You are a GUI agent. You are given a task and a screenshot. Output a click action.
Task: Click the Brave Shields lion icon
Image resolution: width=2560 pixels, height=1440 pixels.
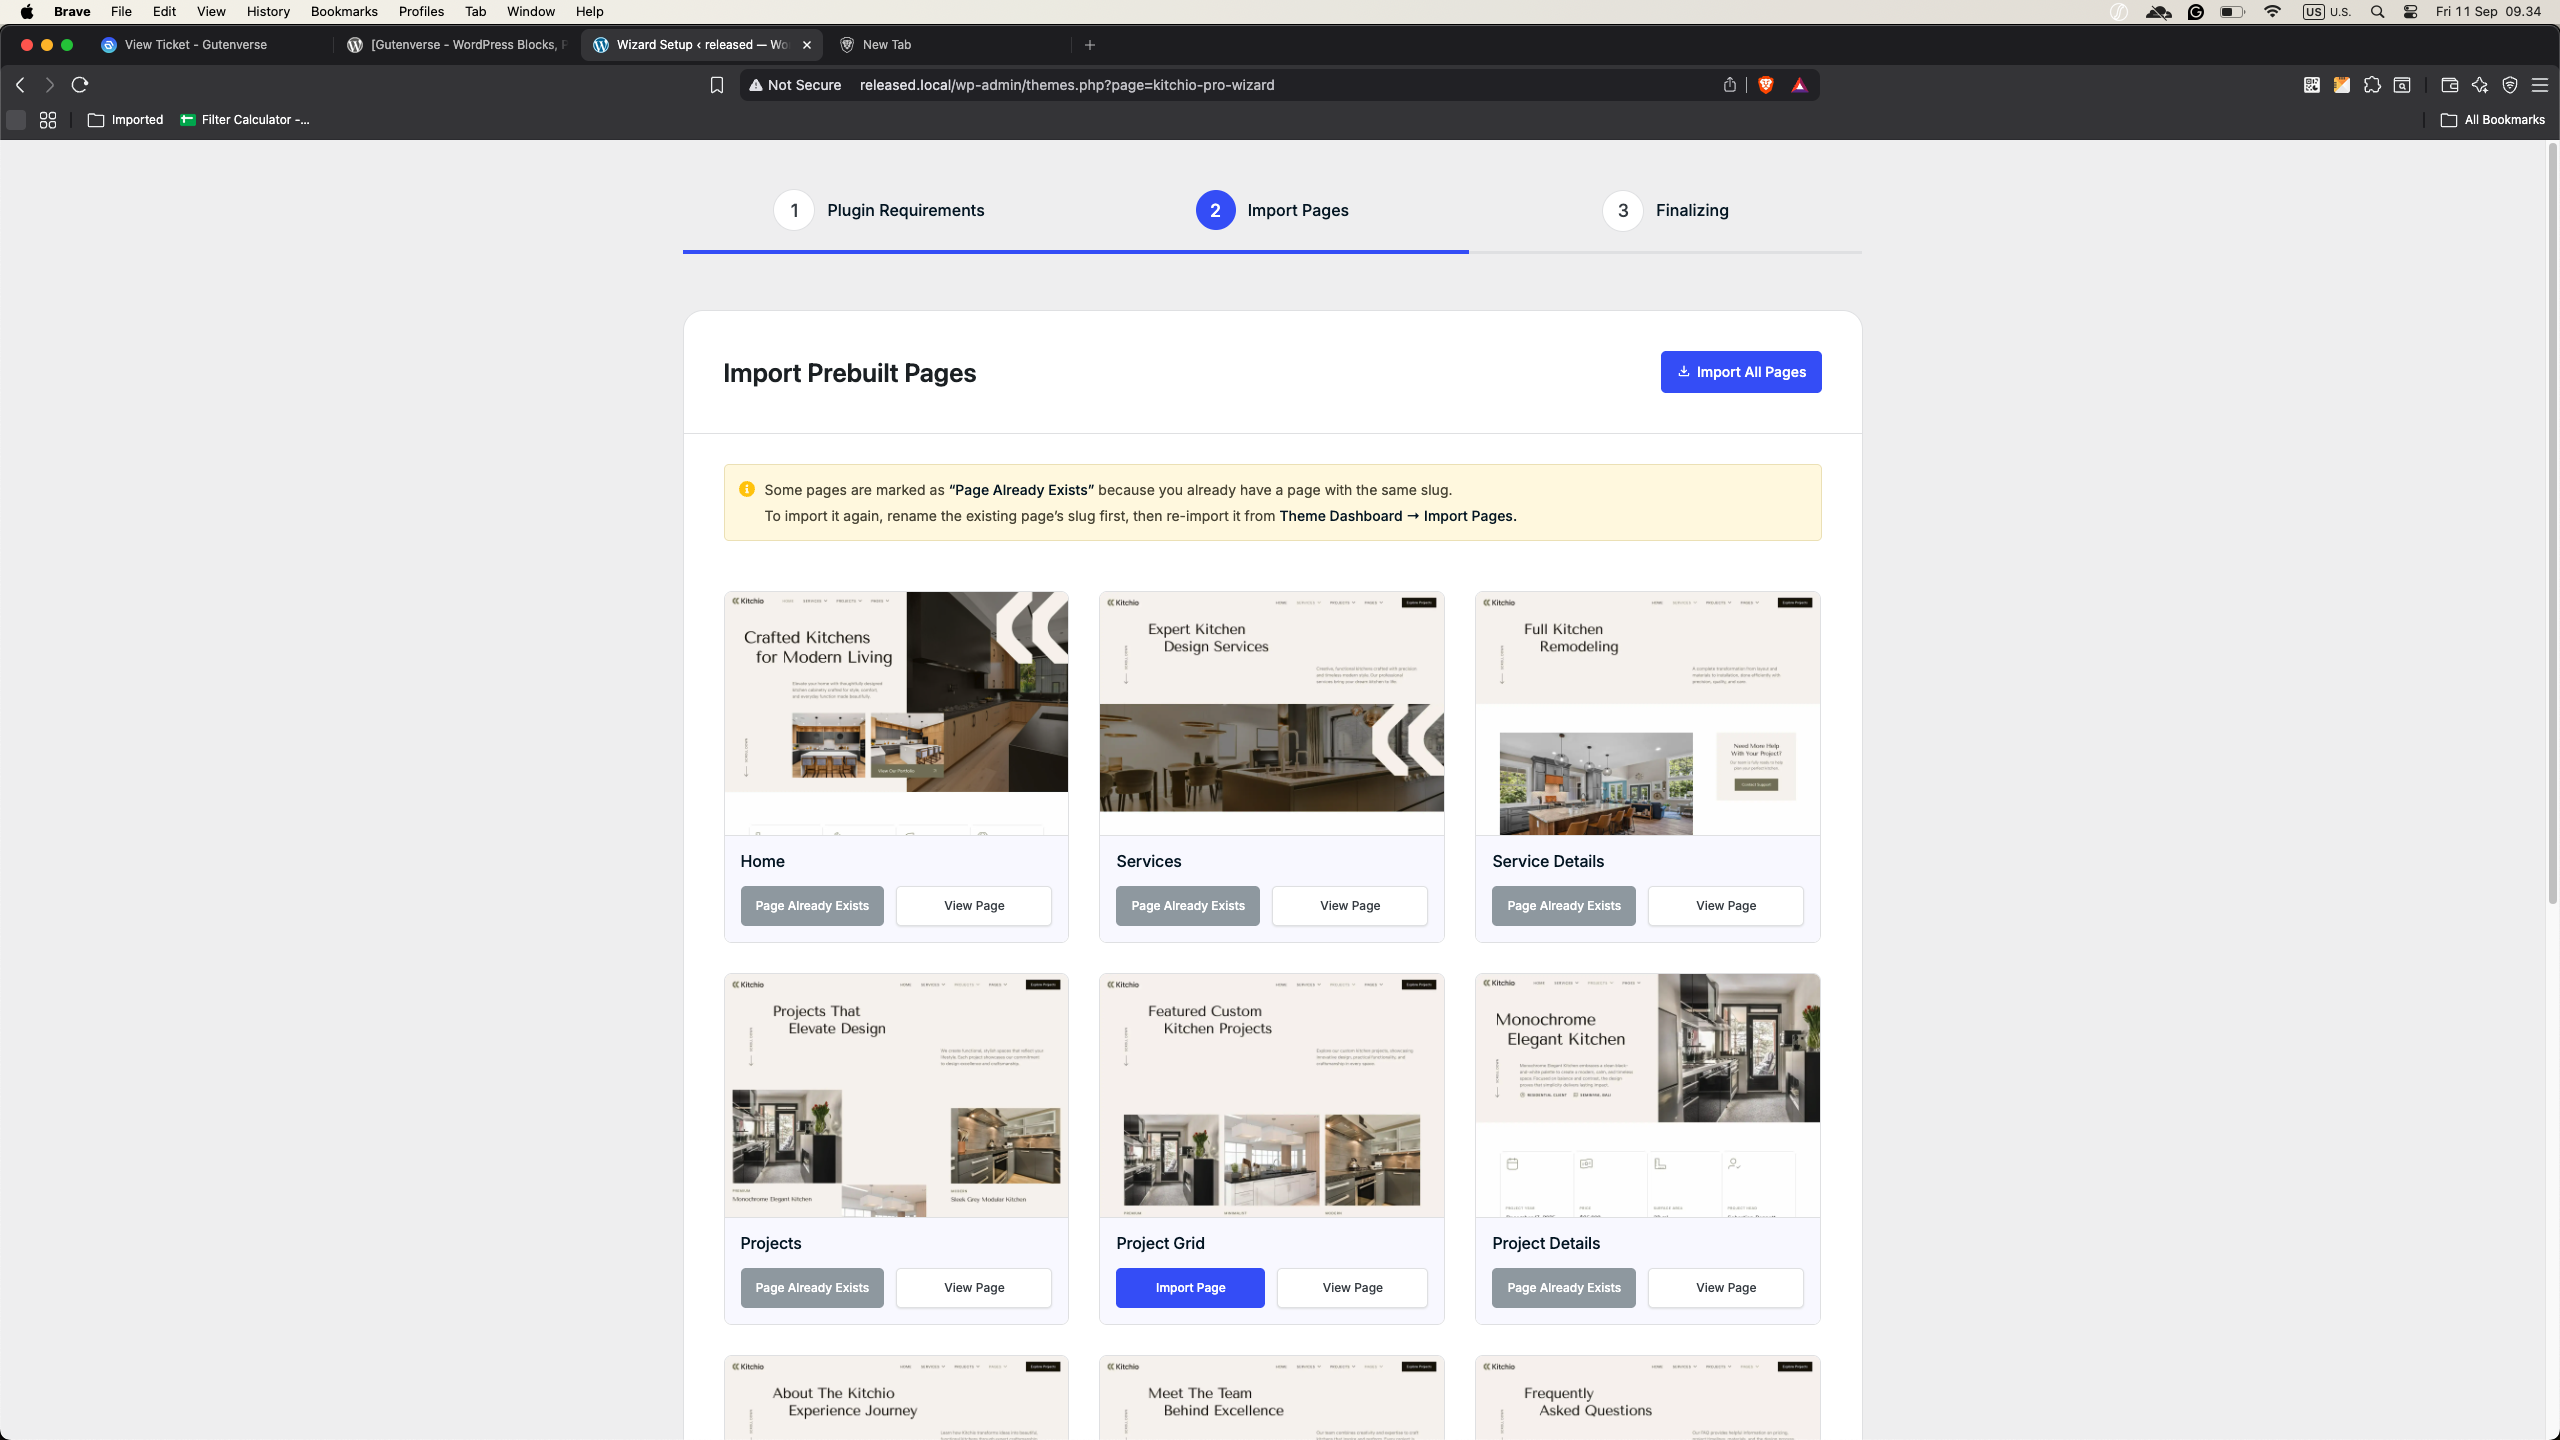coord(1766,85)
